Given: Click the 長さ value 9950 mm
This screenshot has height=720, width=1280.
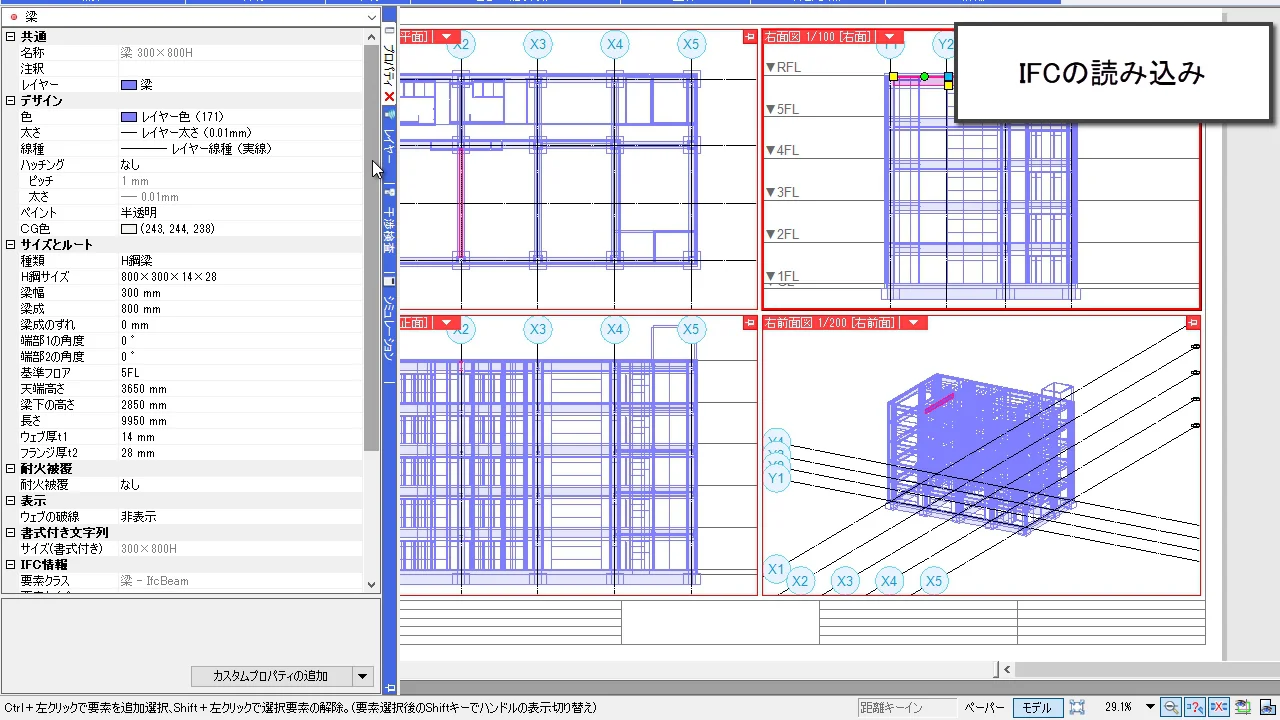Looking at the screenshot, I should (144, 421).
